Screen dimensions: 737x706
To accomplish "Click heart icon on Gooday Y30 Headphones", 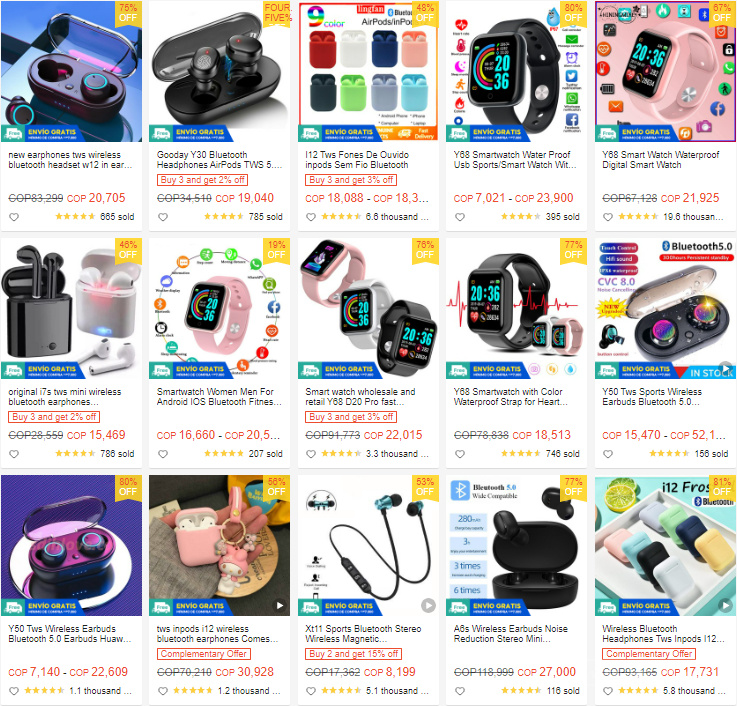I will click(163, 217).
